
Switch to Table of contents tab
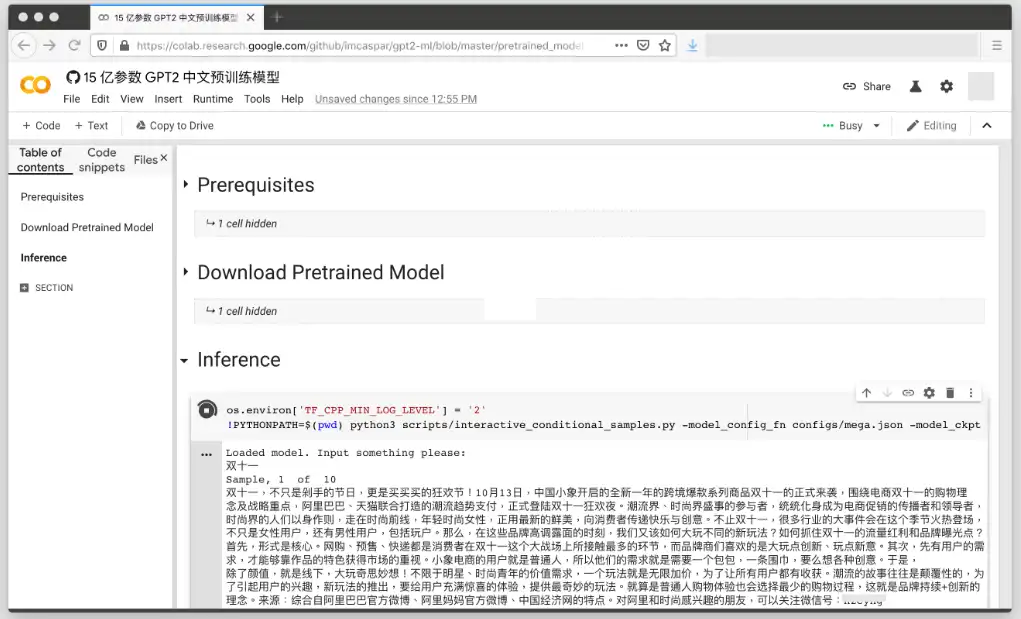coord(40,159)
